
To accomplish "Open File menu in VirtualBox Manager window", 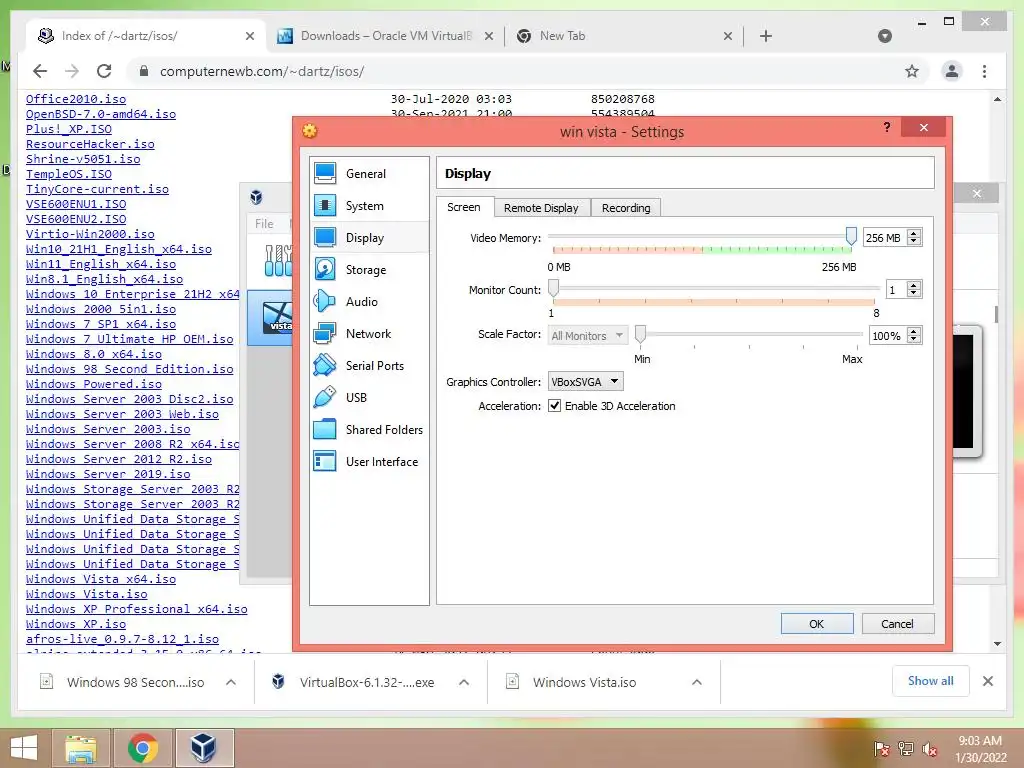I will coord(264,223).
